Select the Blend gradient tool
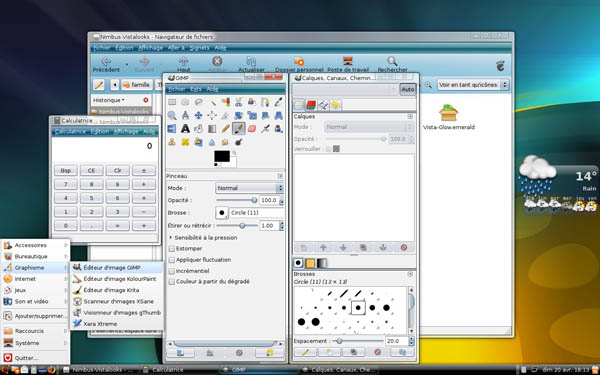This screenshot has width=600, height=375. (x=212, y=129)
